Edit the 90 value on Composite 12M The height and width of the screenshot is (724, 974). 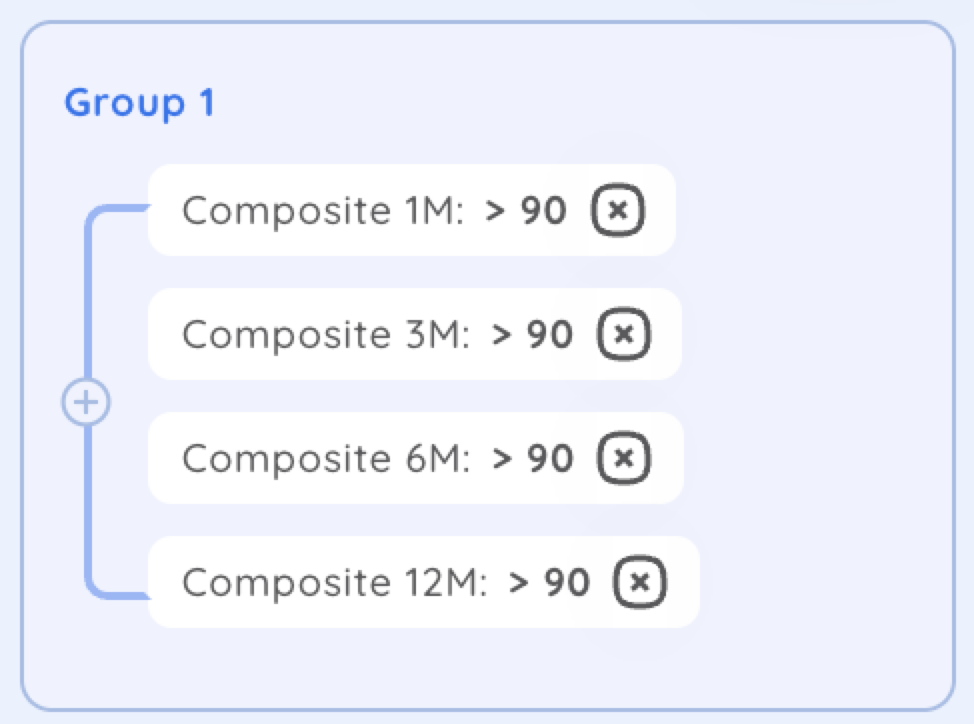click(567, 582)
